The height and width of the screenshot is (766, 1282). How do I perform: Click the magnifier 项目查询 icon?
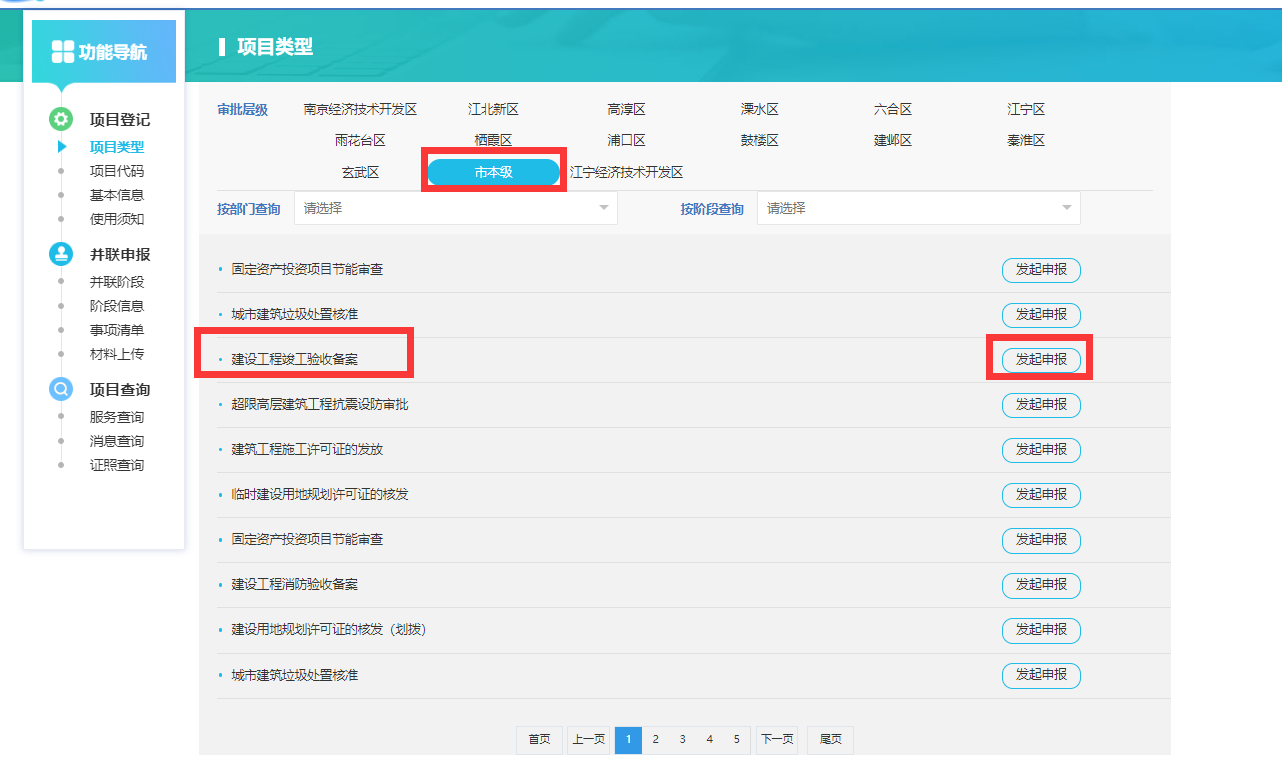[61, 389]
